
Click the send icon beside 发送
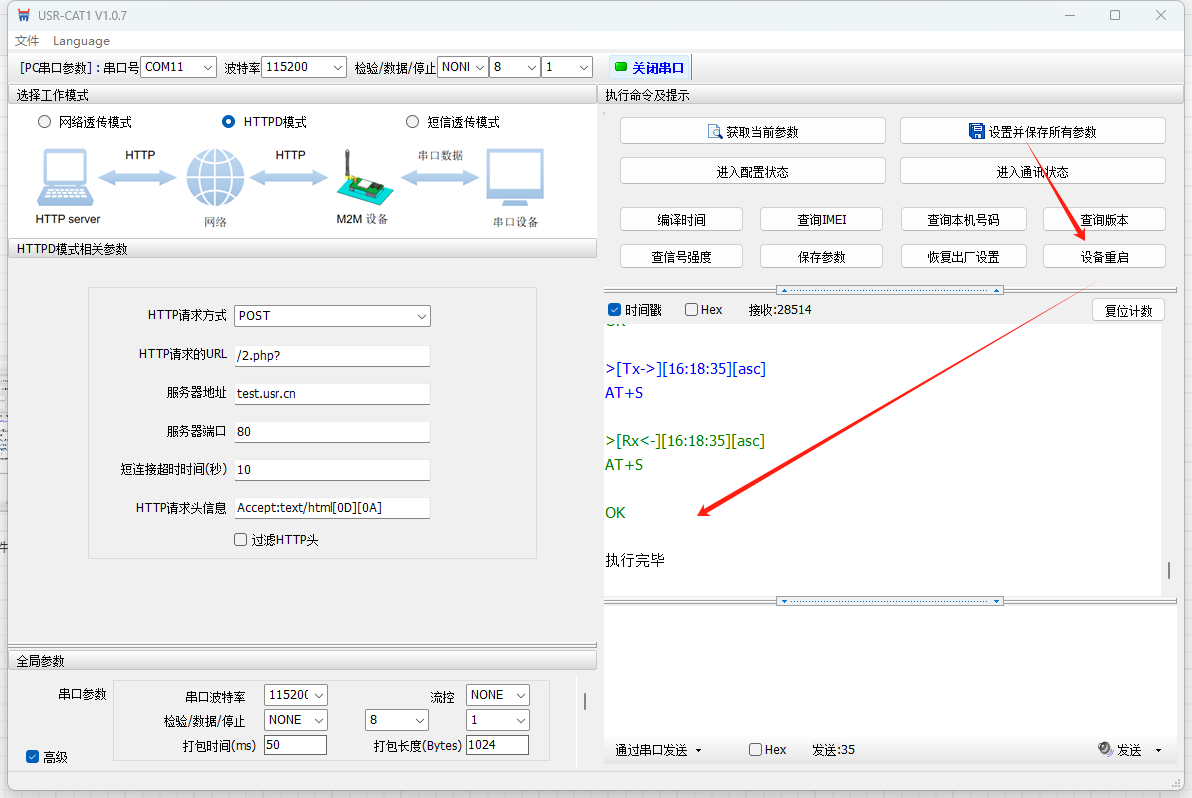point(1105,749)
